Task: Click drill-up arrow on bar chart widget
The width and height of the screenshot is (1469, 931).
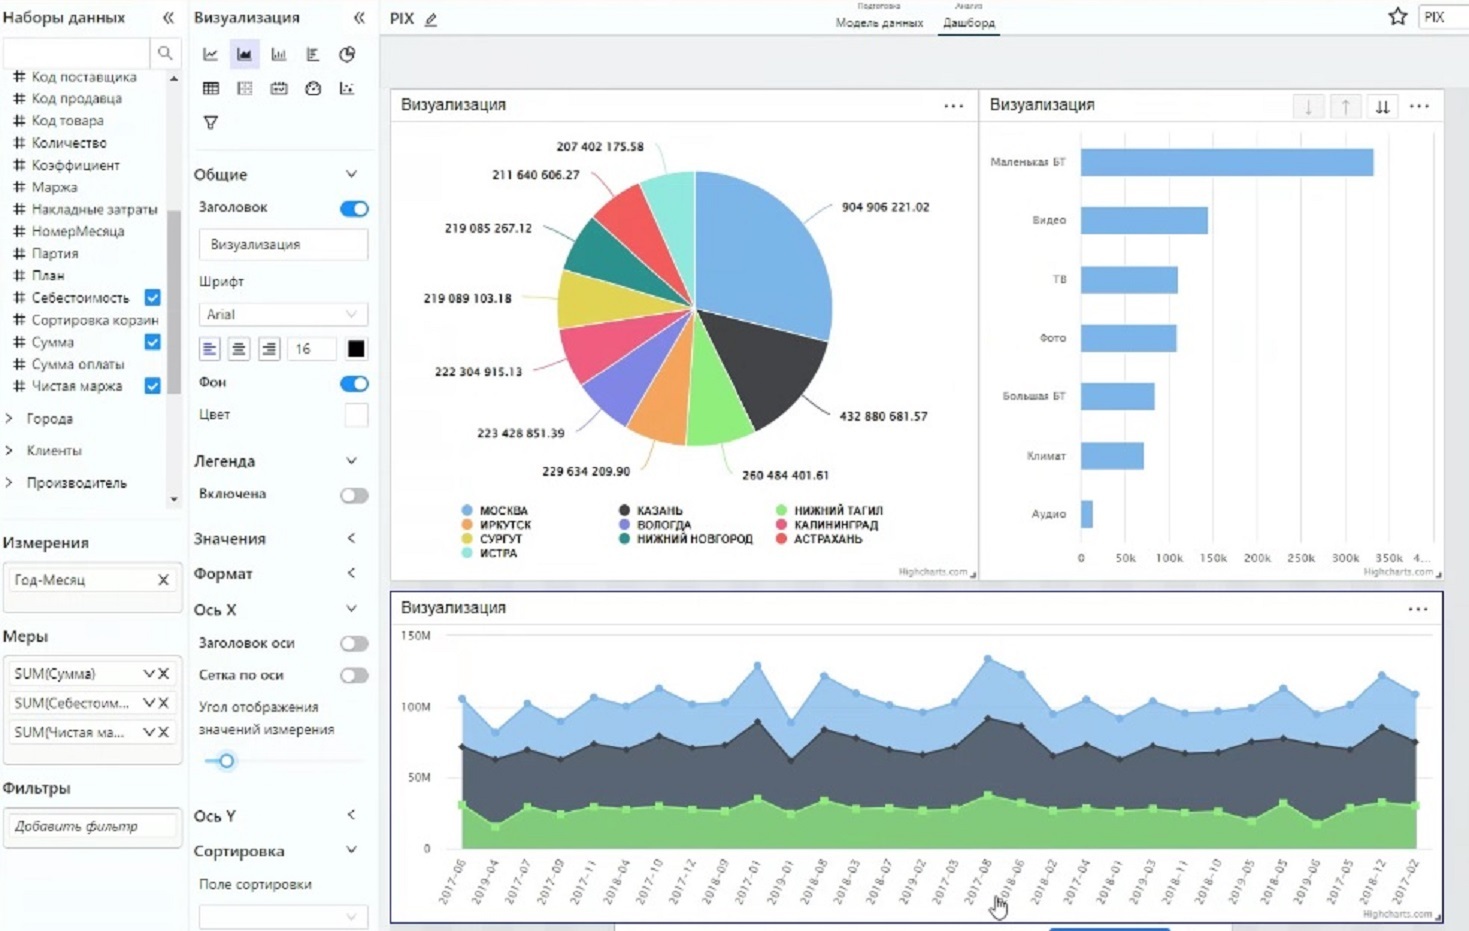Action: 1346,106
